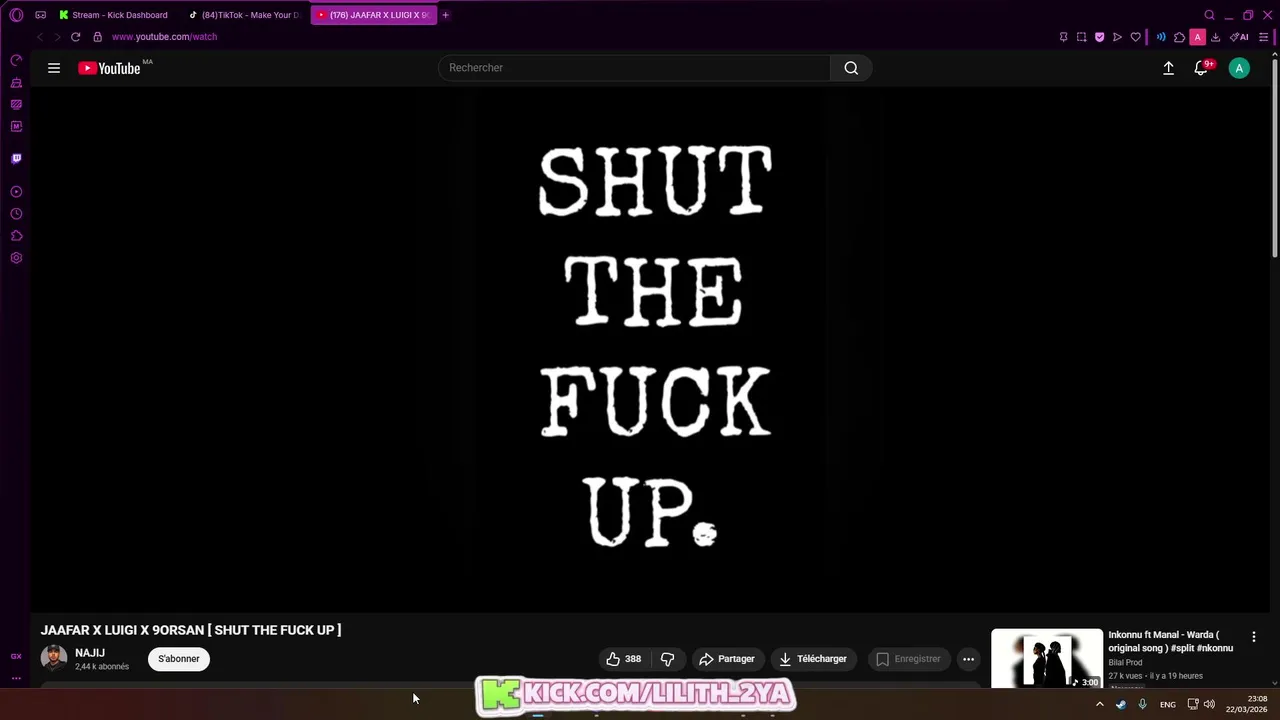Image resolution: width=1280 pixels, height=720 pixels.
Task: Open Twitch panel in sidebar
Action: coord(16,158)
